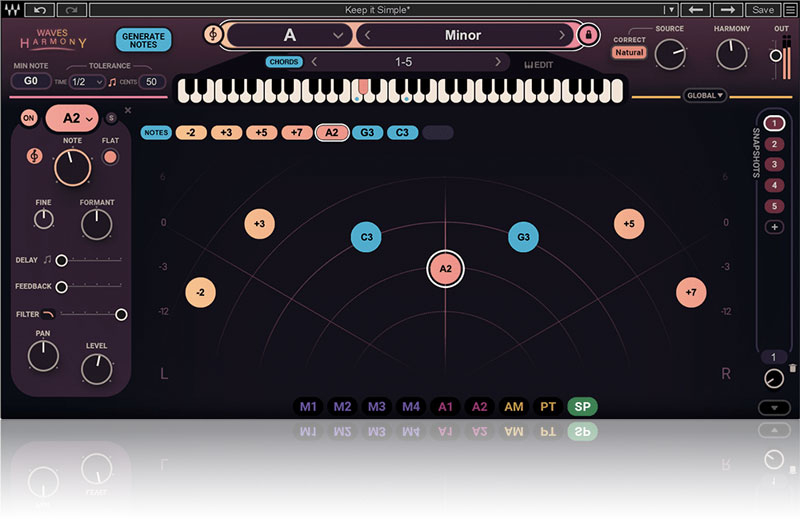The width and height of the screenshot is (800, 520).
Task: Toggle solo S button for voice
Action: pos(112,118)
